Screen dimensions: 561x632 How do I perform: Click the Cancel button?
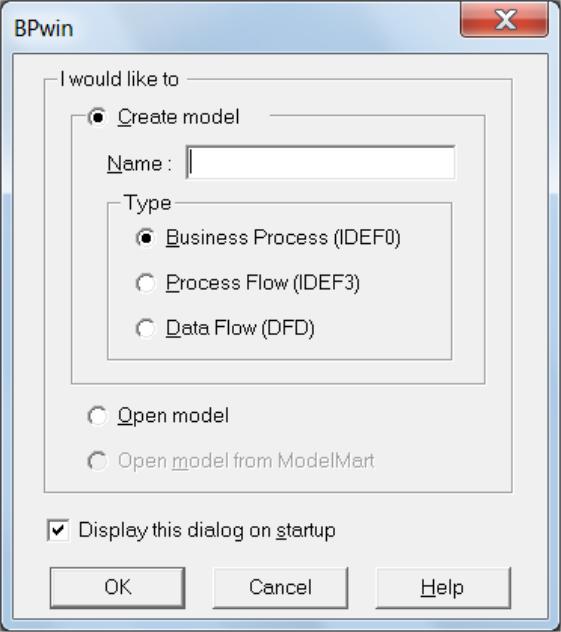pyautogui.click(x=280, y=588)
